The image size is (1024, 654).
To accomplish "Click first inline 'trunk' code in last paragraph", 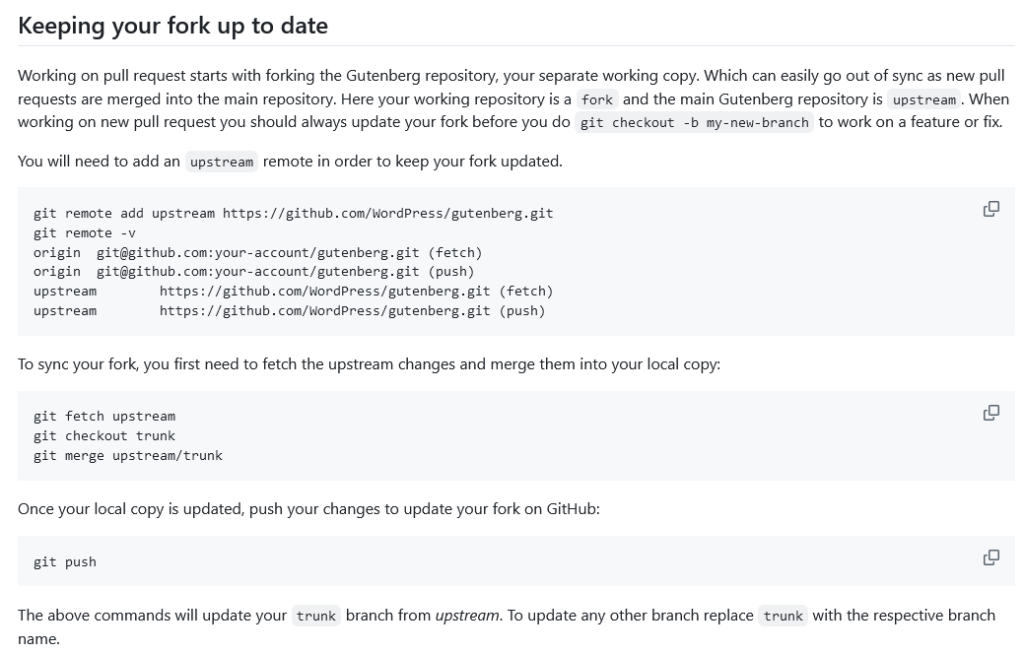I will (x=317, y=616).
